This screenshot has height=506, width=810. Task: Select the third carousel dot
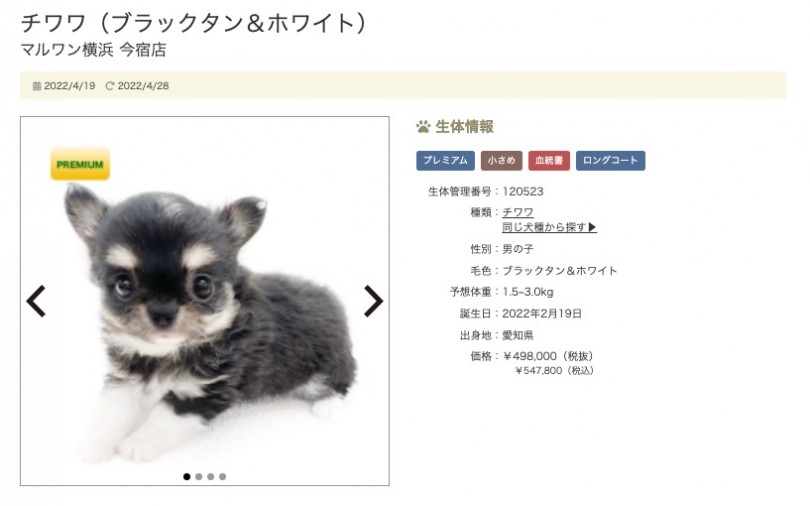tap(211, 477)
